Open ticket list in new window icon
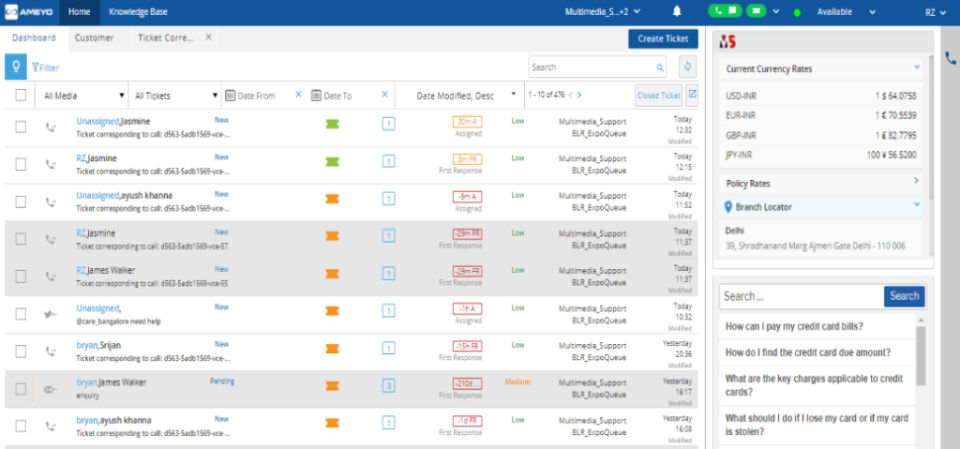 coord(692,95)
